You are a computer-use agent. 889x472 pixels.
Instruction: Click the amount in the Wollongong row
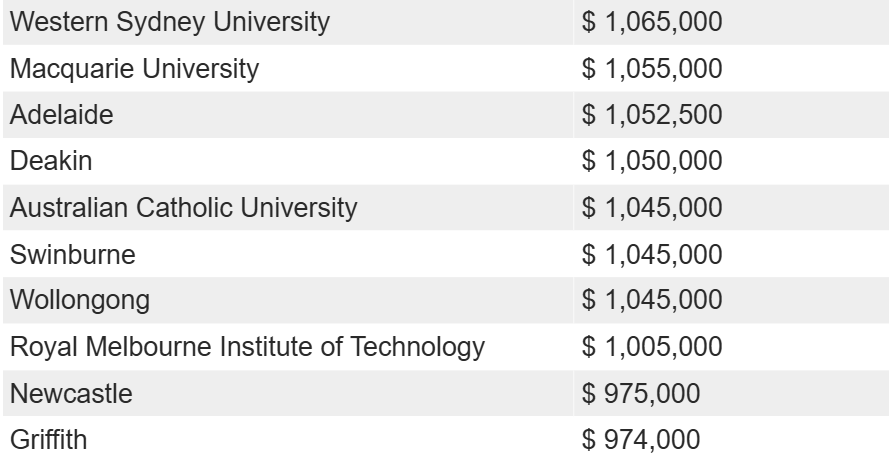[x=651, y=300]
